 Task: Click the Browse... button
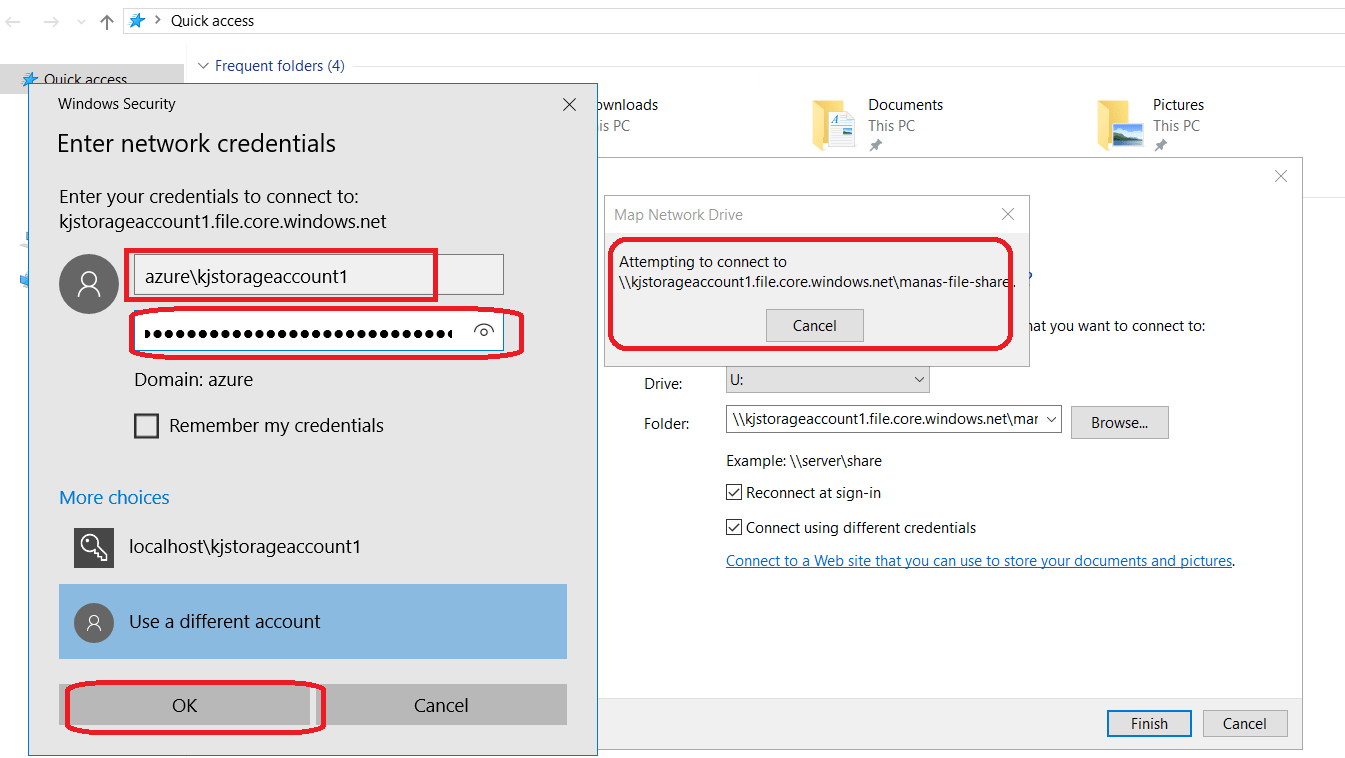[x=1120, y=422]
